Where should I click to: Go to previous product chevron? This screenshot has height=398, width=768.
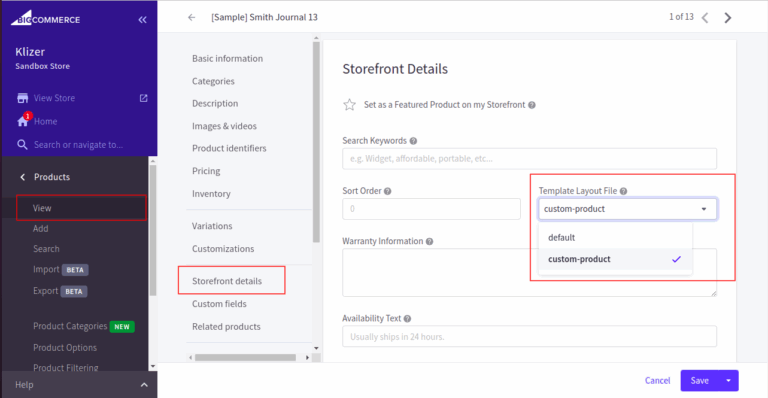(705, 18)
